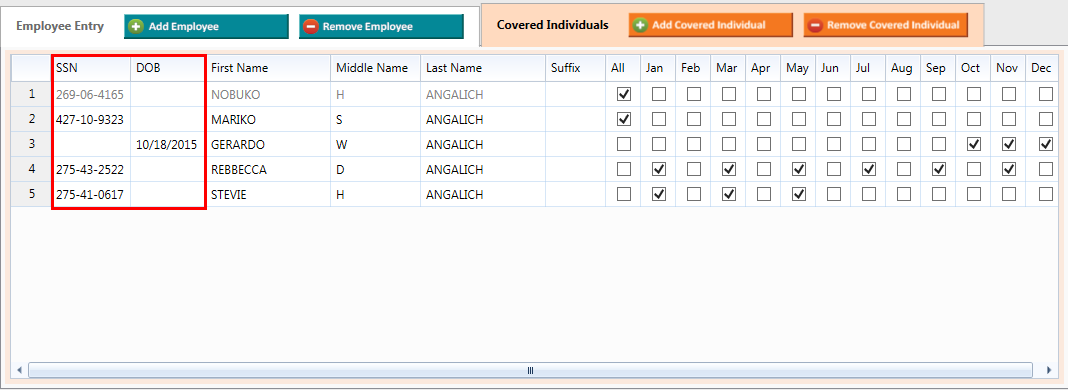
Task: Uncheck the Oct checkbox for GERARDO
Action: [x=974, y=144]
